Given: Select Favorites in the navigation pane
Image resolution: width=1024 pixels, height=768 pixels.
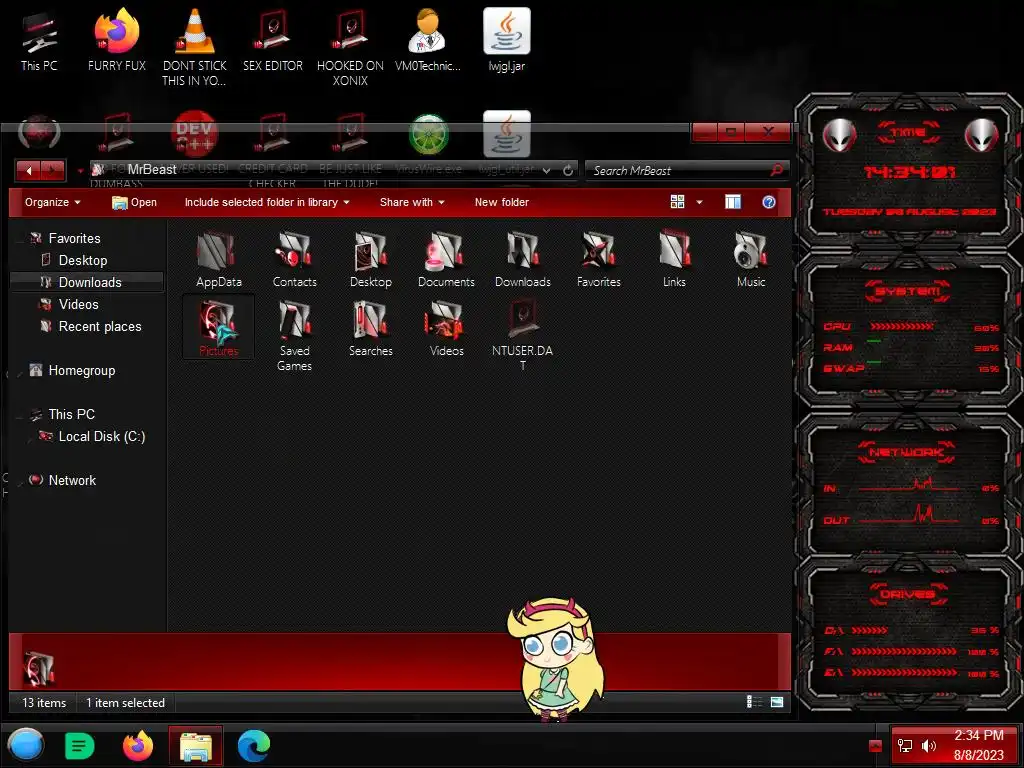Looking at the screenshot, I should click(x=74, y=238).
